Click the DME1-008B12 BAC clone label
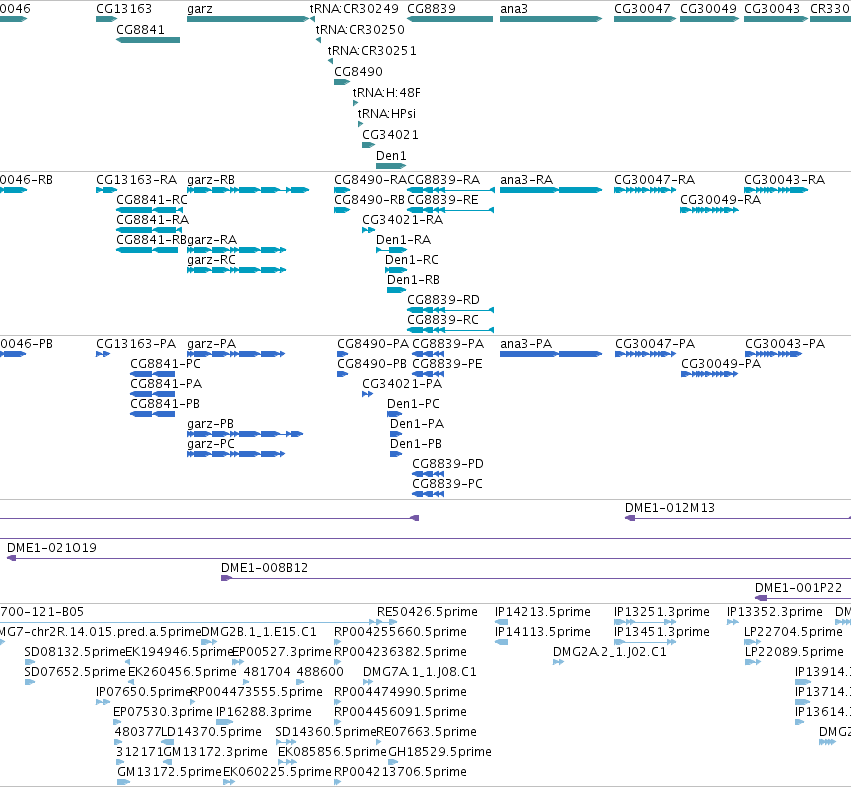 click(x=264, y=568)
